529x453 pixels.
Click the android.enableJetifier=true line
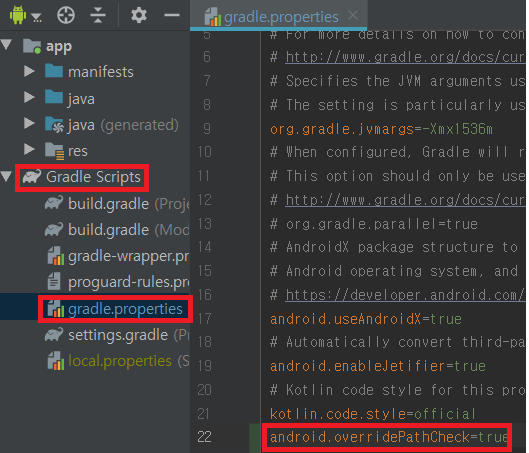(378, 366)
